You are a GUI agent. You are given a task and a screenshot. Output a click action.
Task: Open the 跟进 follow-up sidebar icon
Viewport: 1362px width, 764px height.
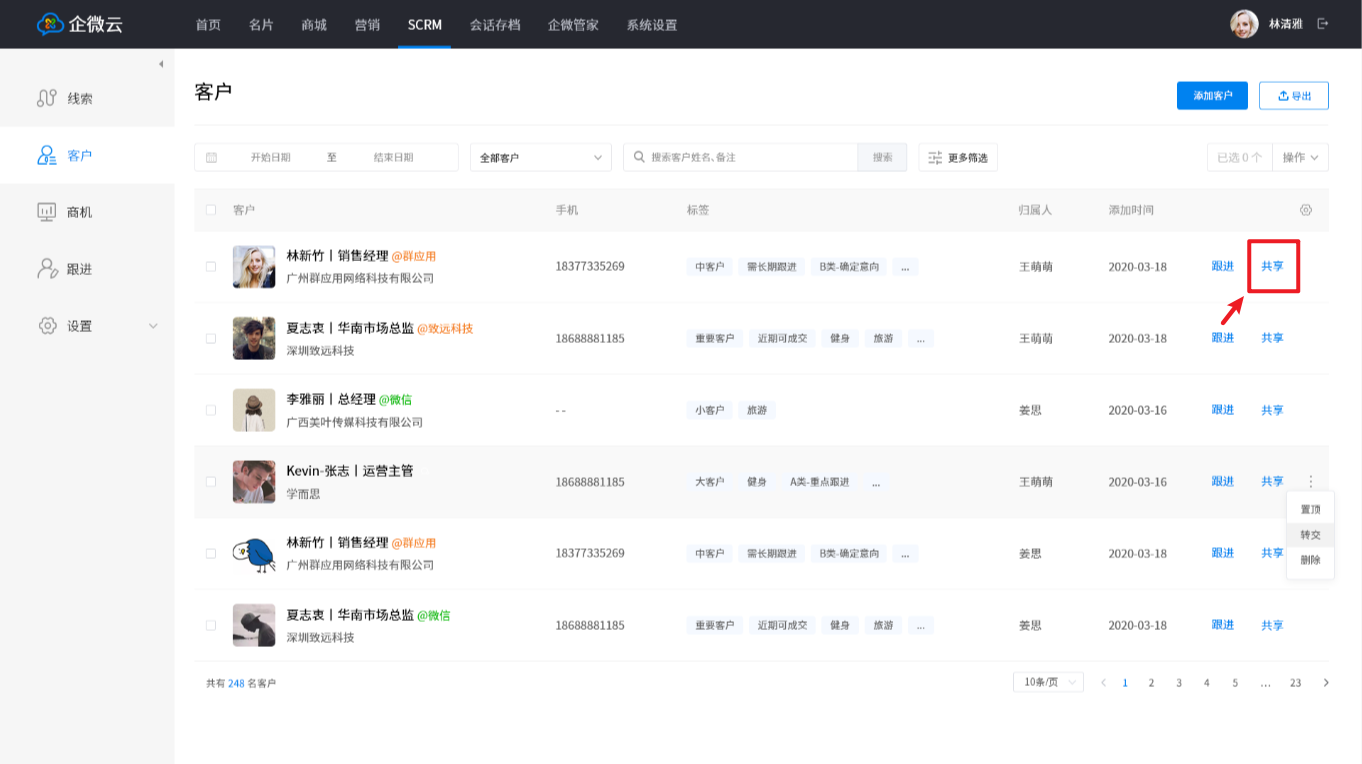[47, 269]
